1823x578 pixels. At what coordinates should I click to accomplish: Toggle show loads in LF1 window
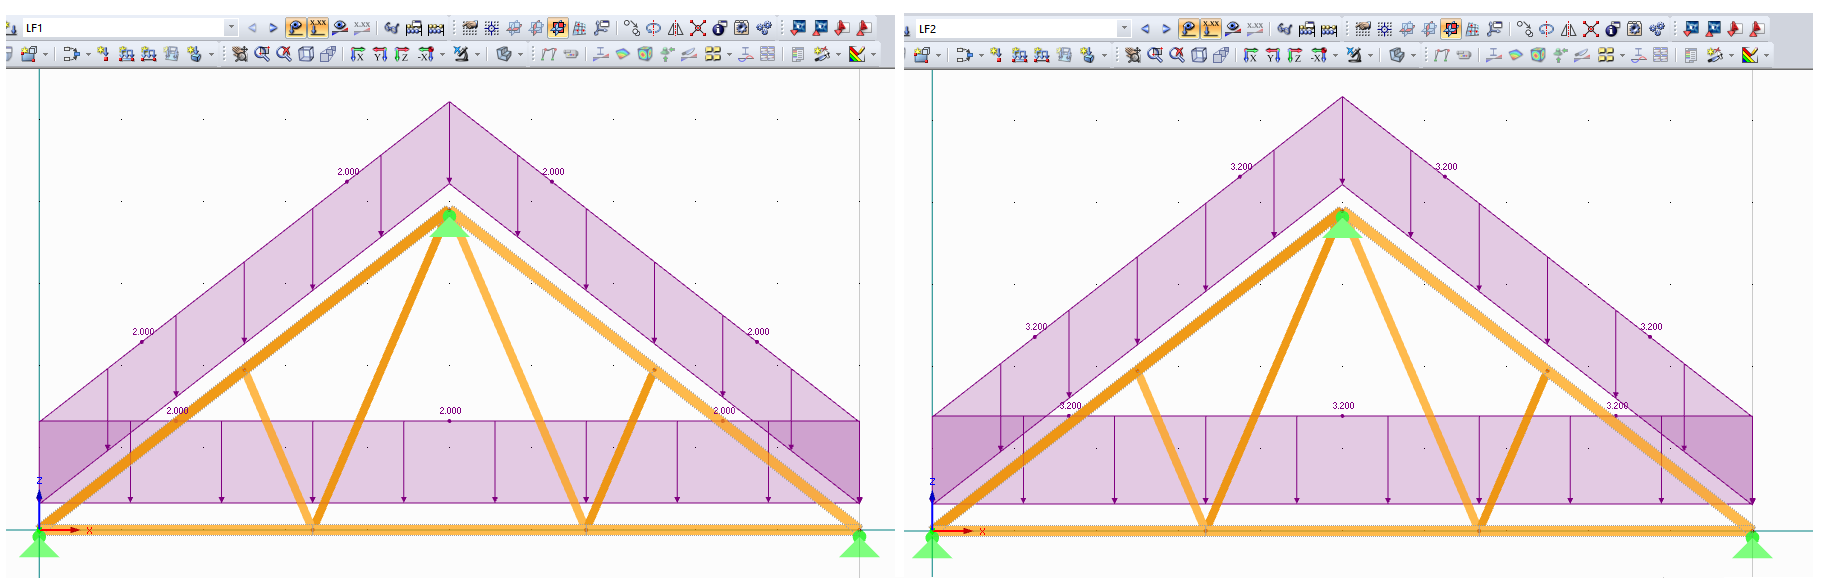pos(295,27)
